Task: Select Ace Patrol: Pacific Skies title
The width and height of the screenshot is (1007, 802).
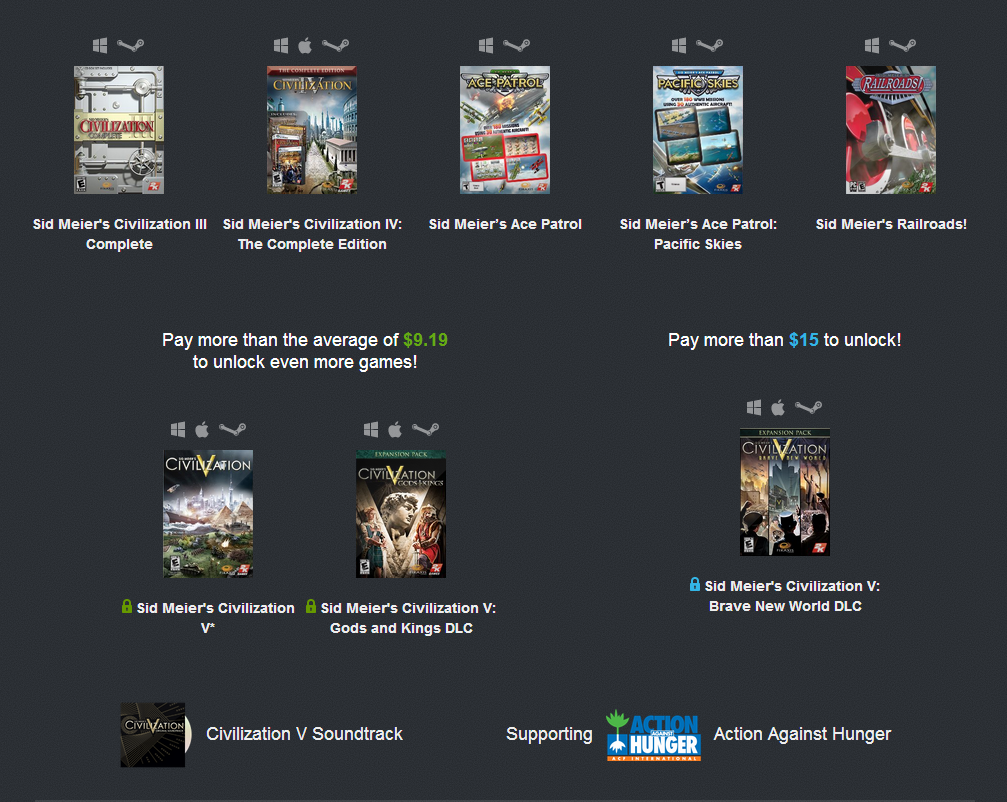Action: [698, 234]
